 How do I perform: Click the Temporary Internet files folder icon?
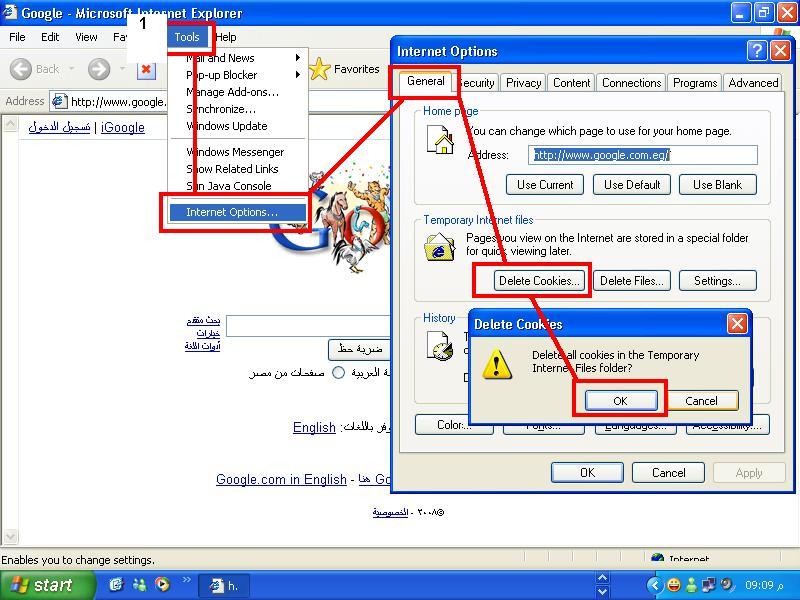[439, 247]
